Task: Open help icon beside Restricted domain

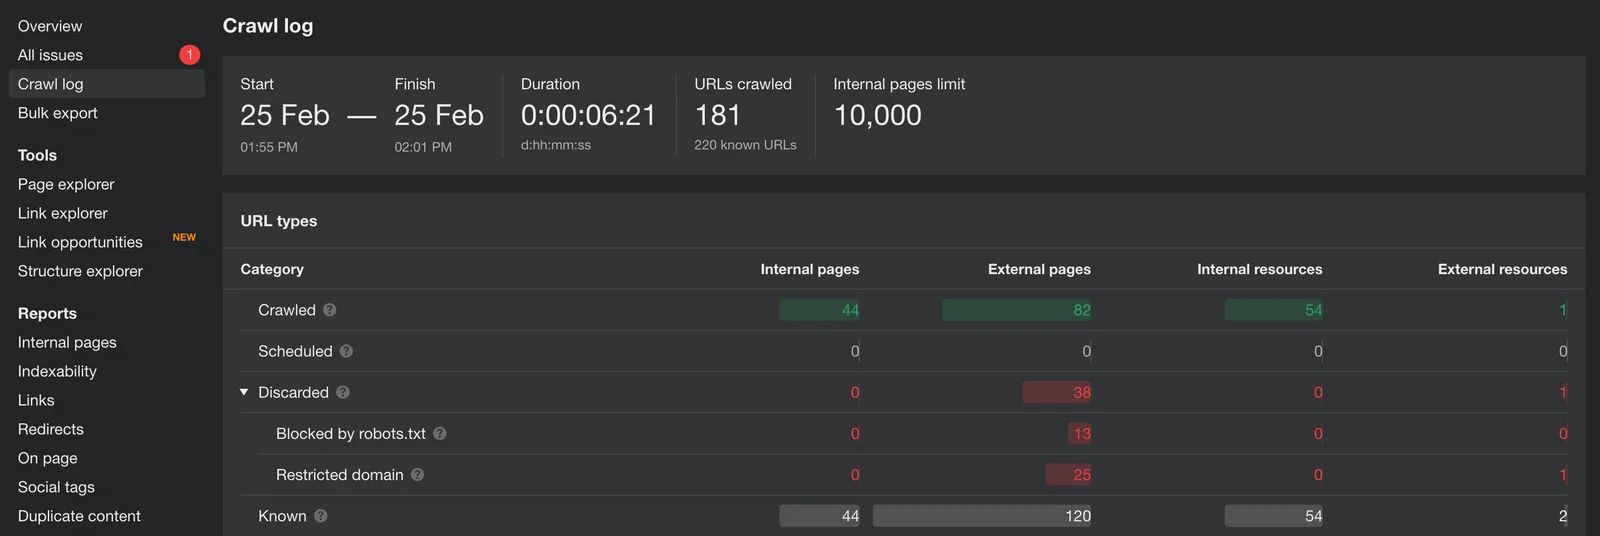Action: point(417,474)
